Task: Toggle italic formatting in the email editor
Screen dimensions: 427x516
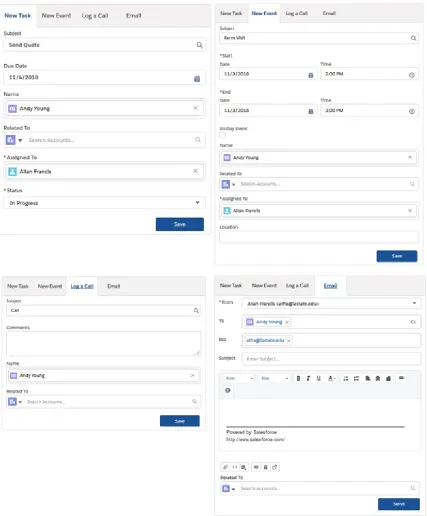Action: coord(308,378)
